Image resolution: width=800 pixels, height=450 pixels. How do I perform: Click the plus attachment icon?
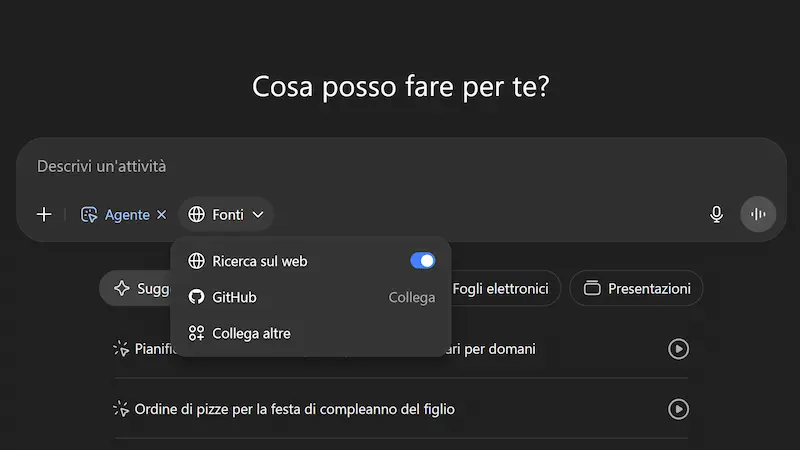[x=44, y=214]
